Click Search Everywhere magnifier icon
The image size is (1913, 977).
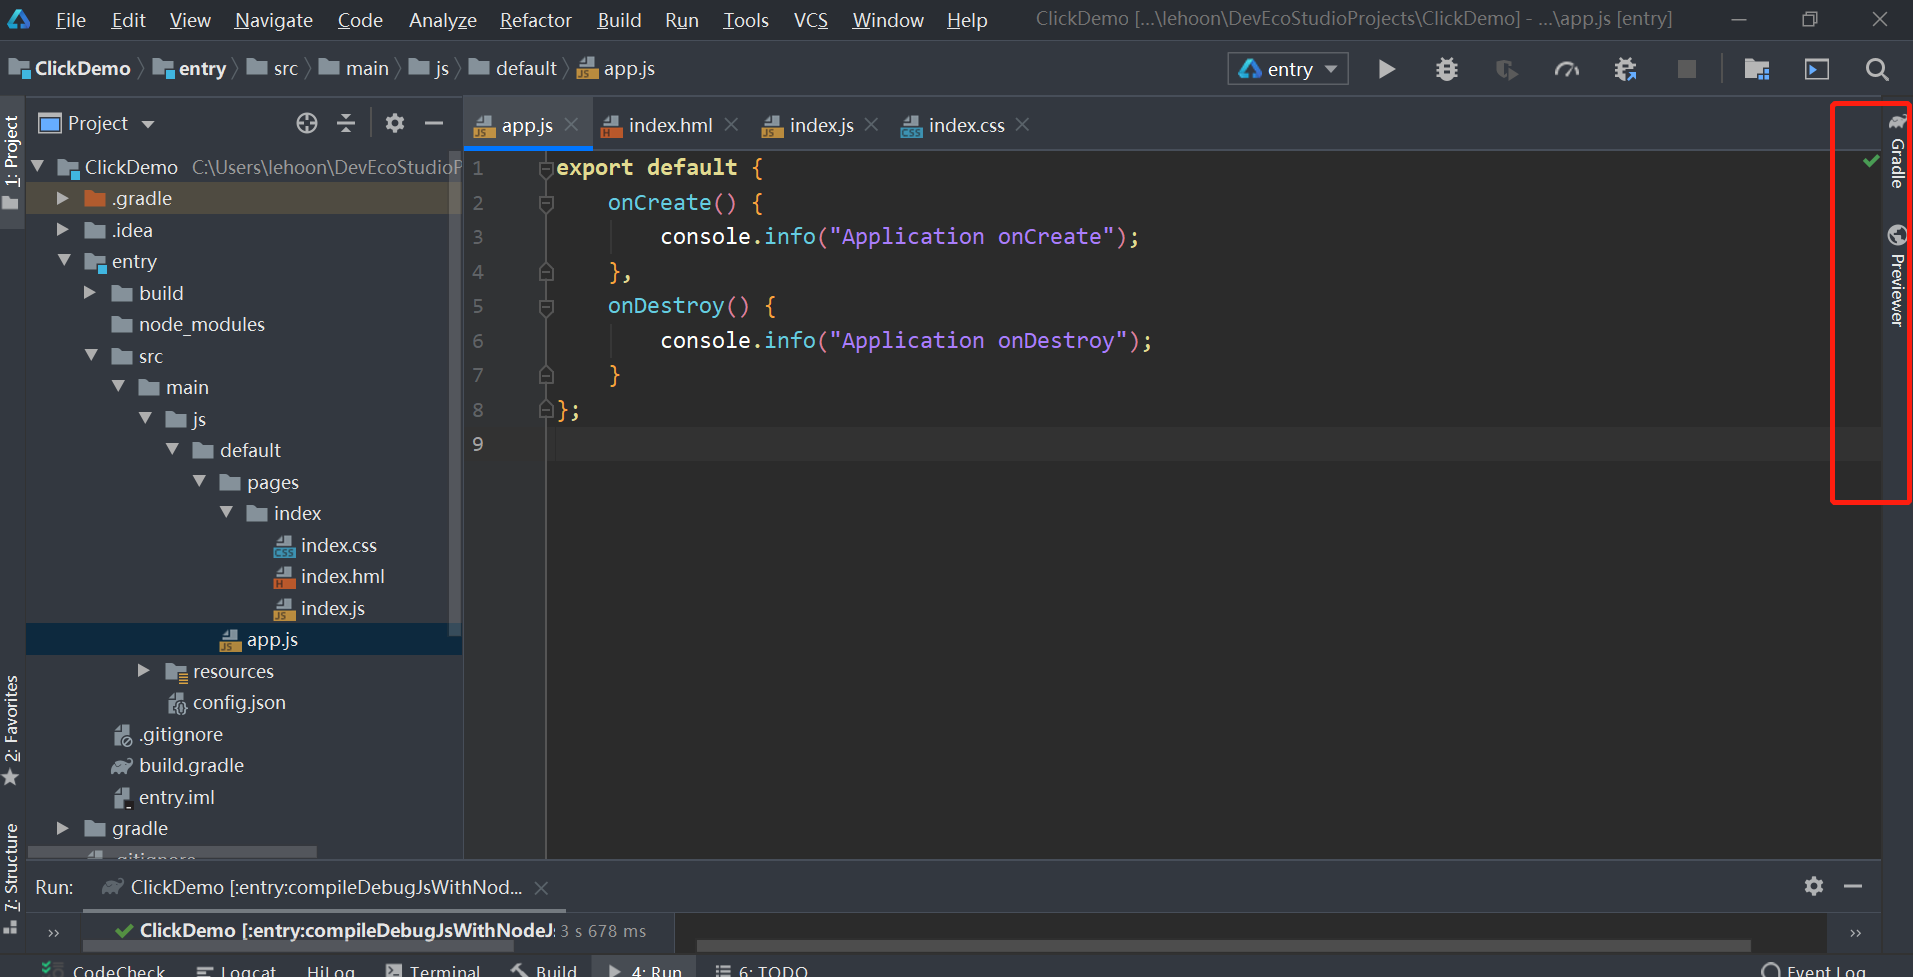point(1876,69)
